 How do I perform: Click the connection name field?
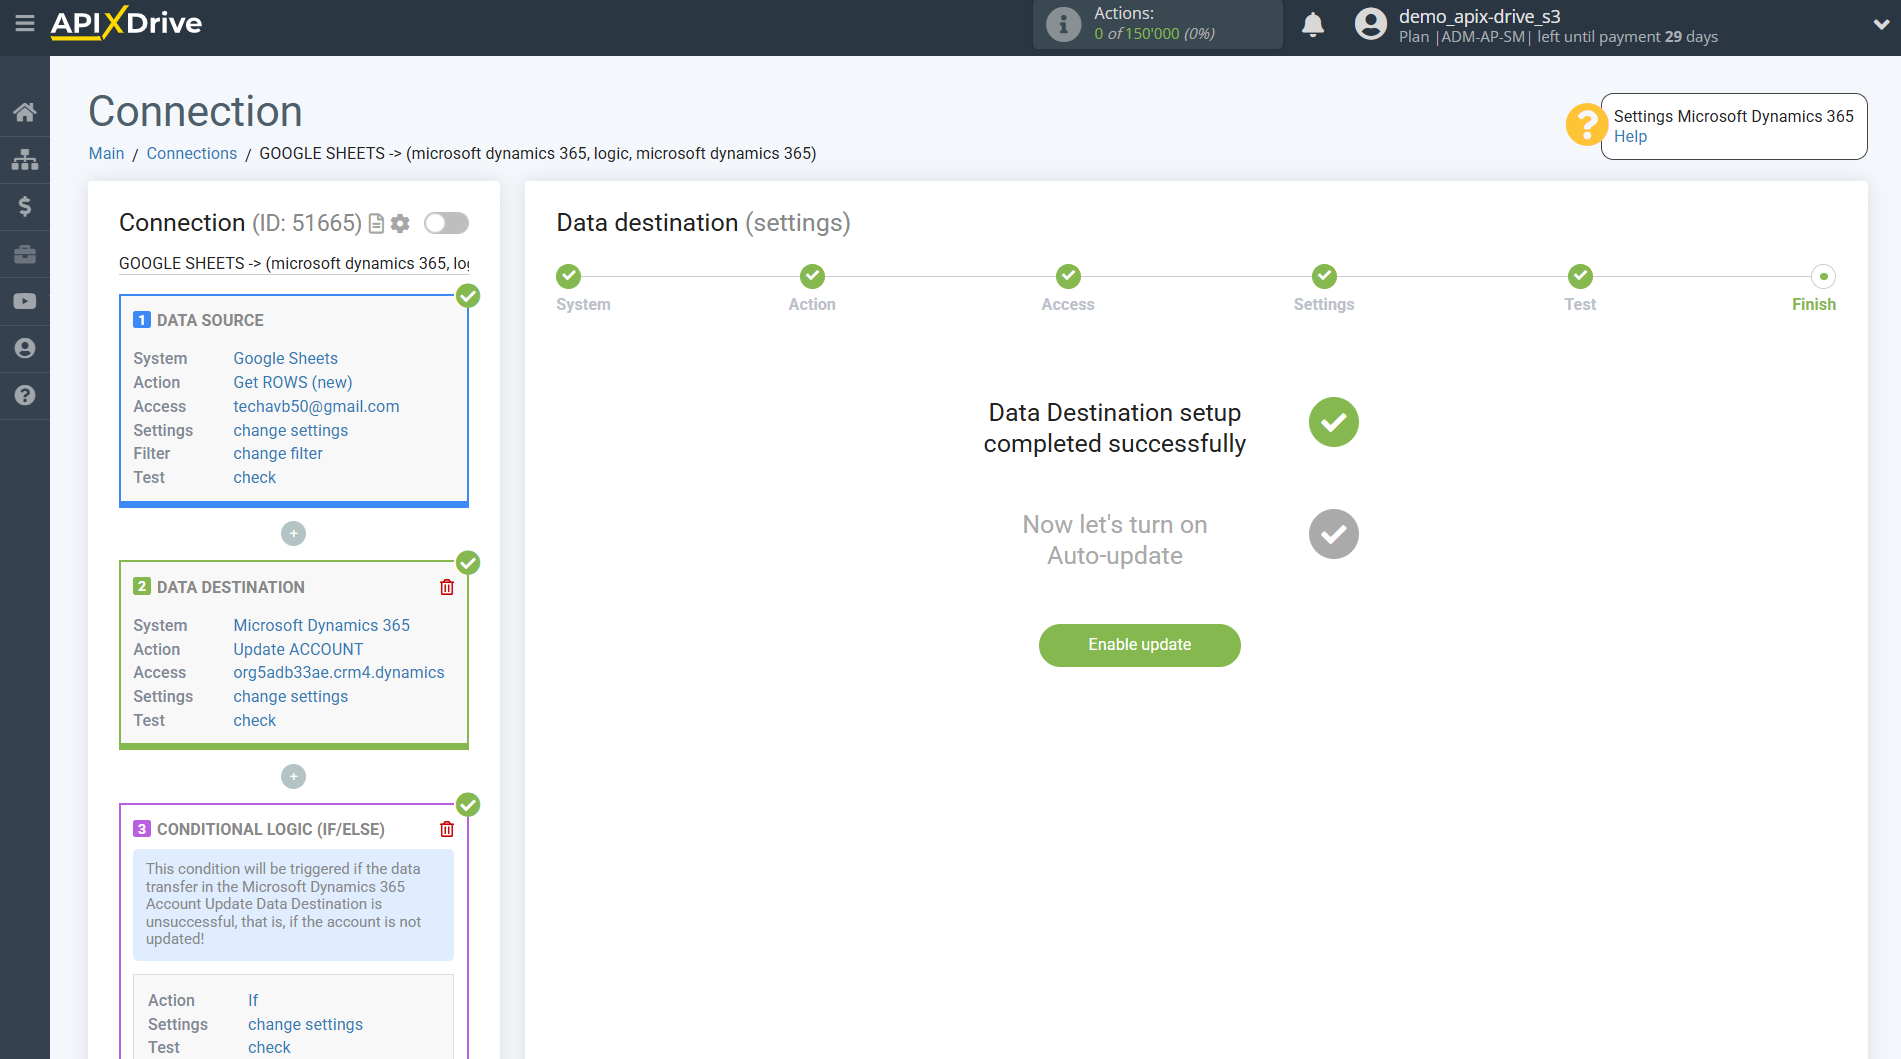coord(294,263)
